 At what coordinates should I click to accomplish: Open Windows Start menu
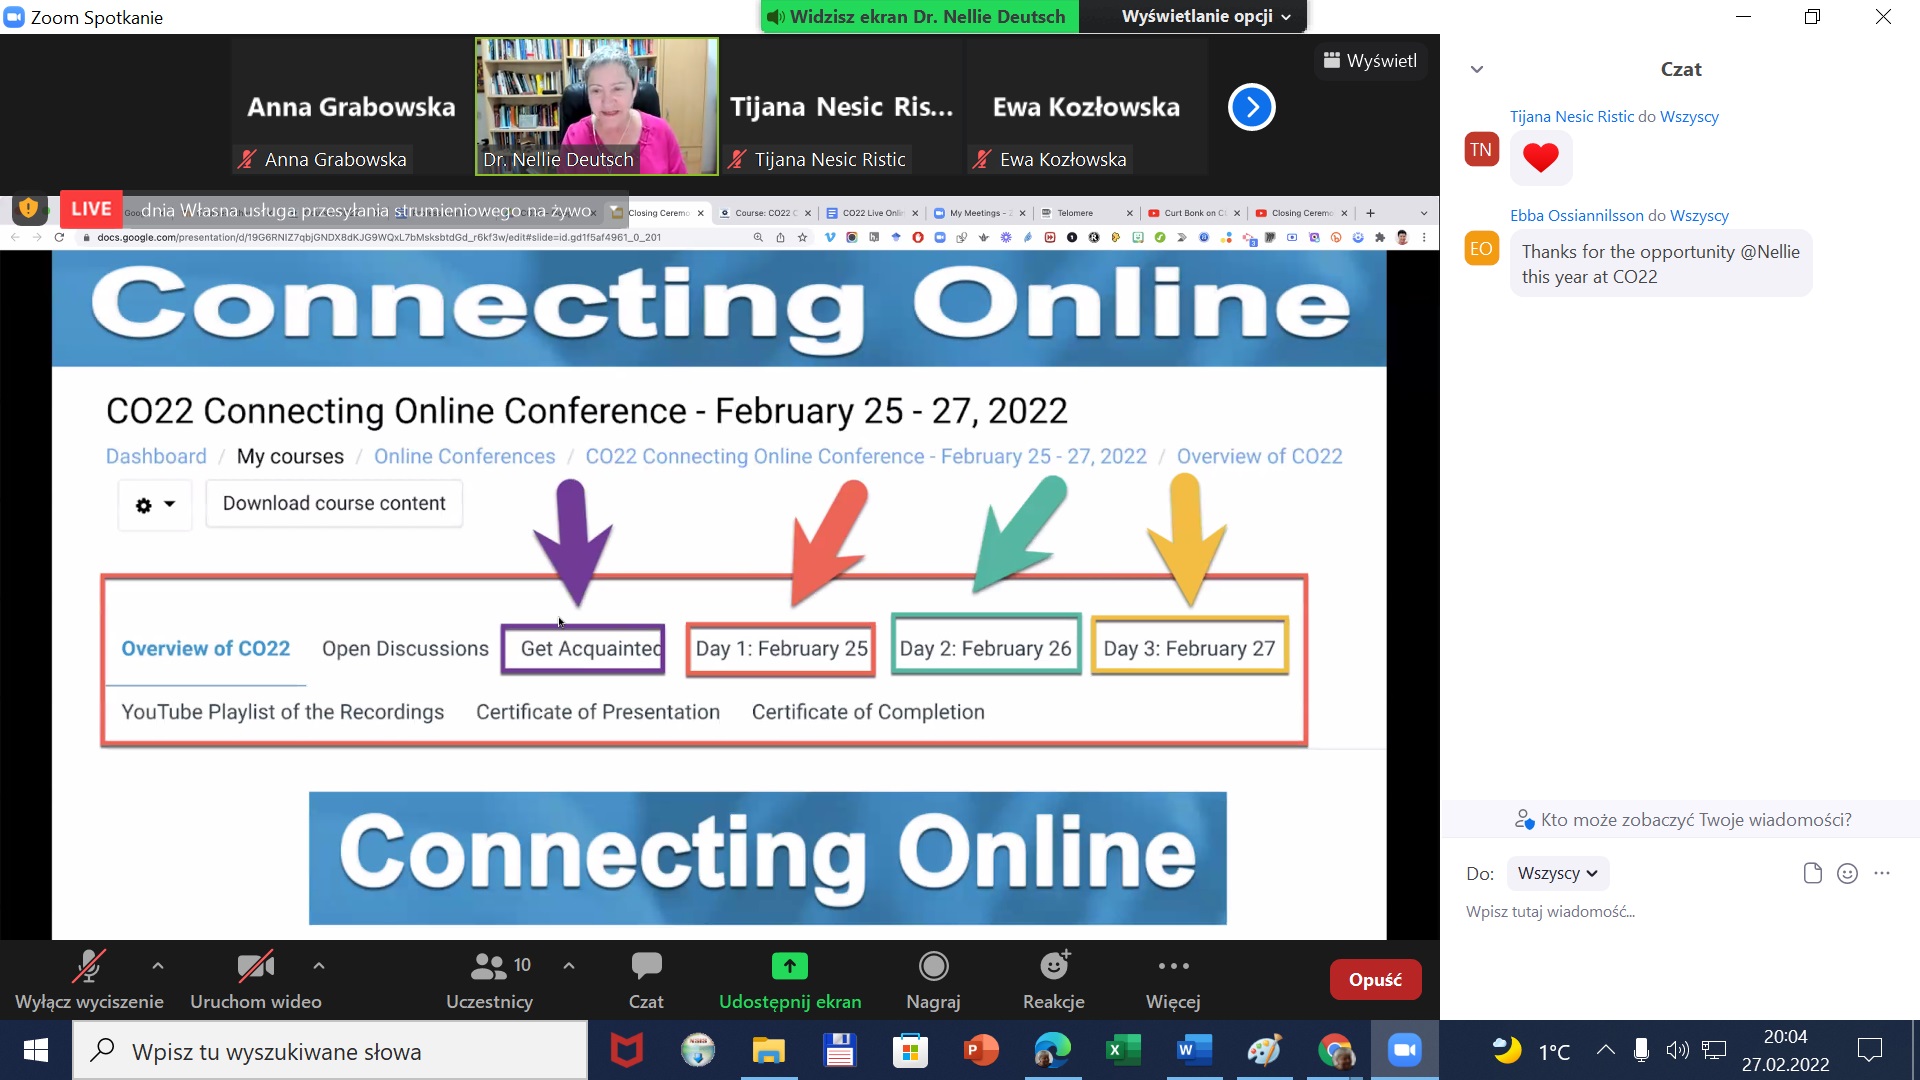[x=36, y=1051]
